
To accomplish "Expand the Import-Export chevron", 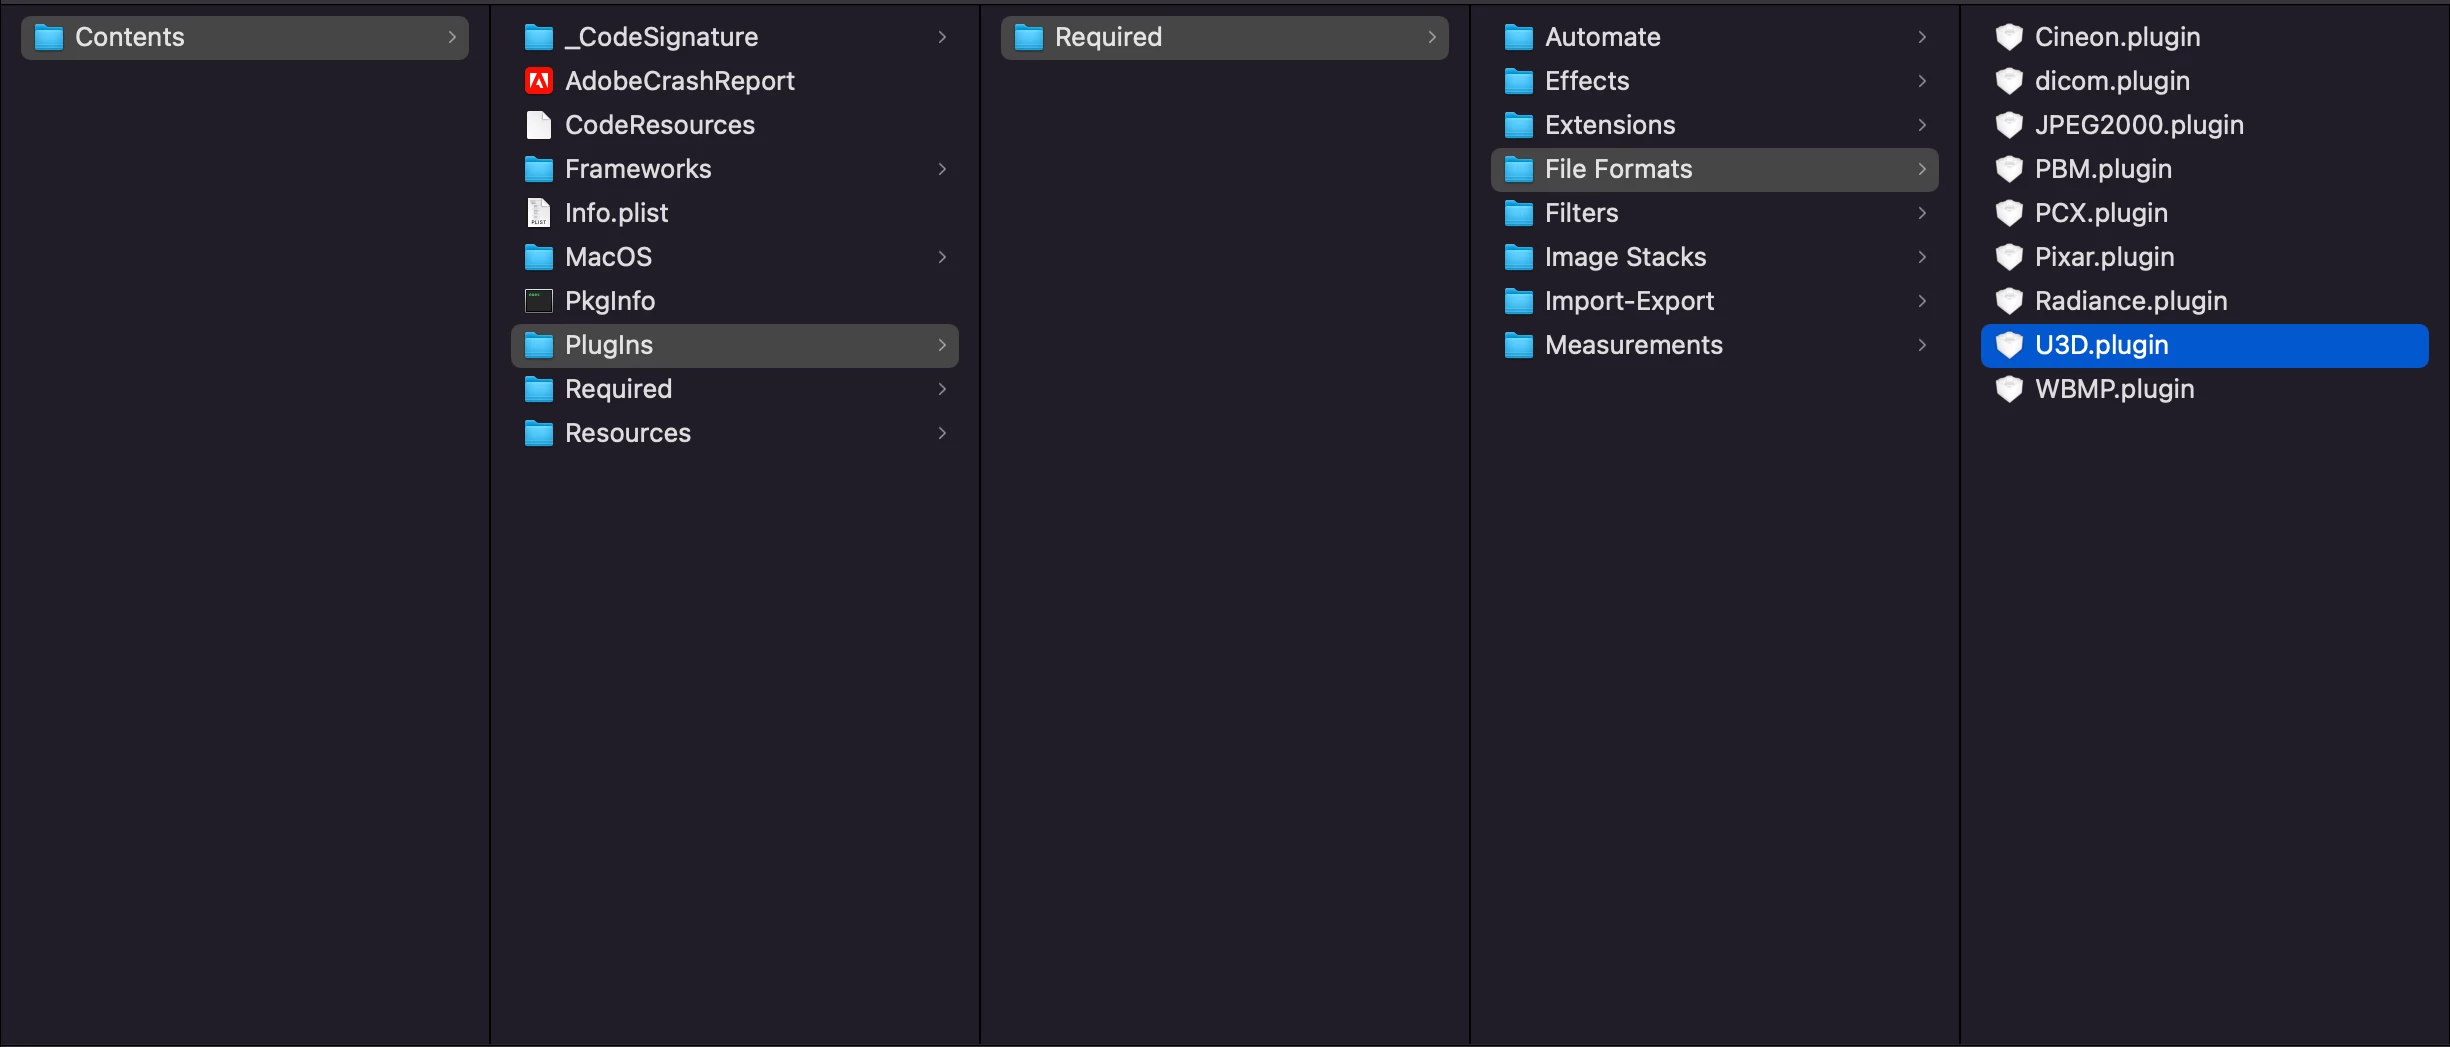I will point(1922,301).
